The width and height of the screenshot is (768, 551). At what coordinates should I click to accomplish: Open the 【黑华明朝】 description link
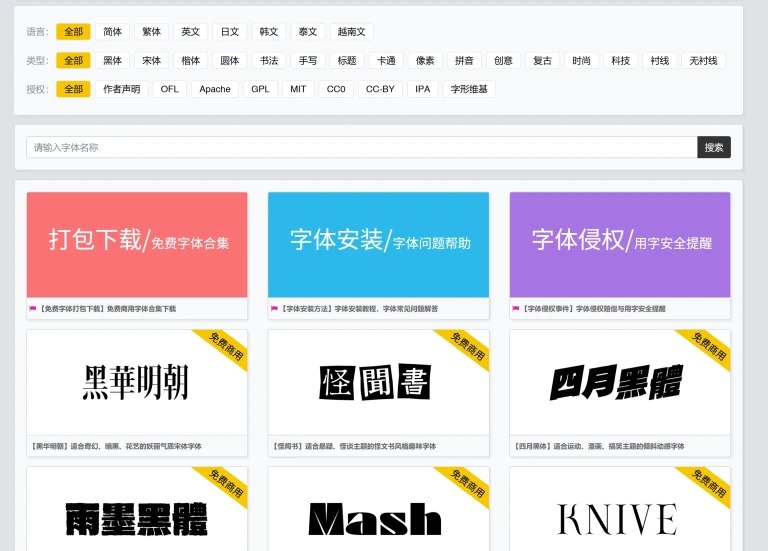116,446
